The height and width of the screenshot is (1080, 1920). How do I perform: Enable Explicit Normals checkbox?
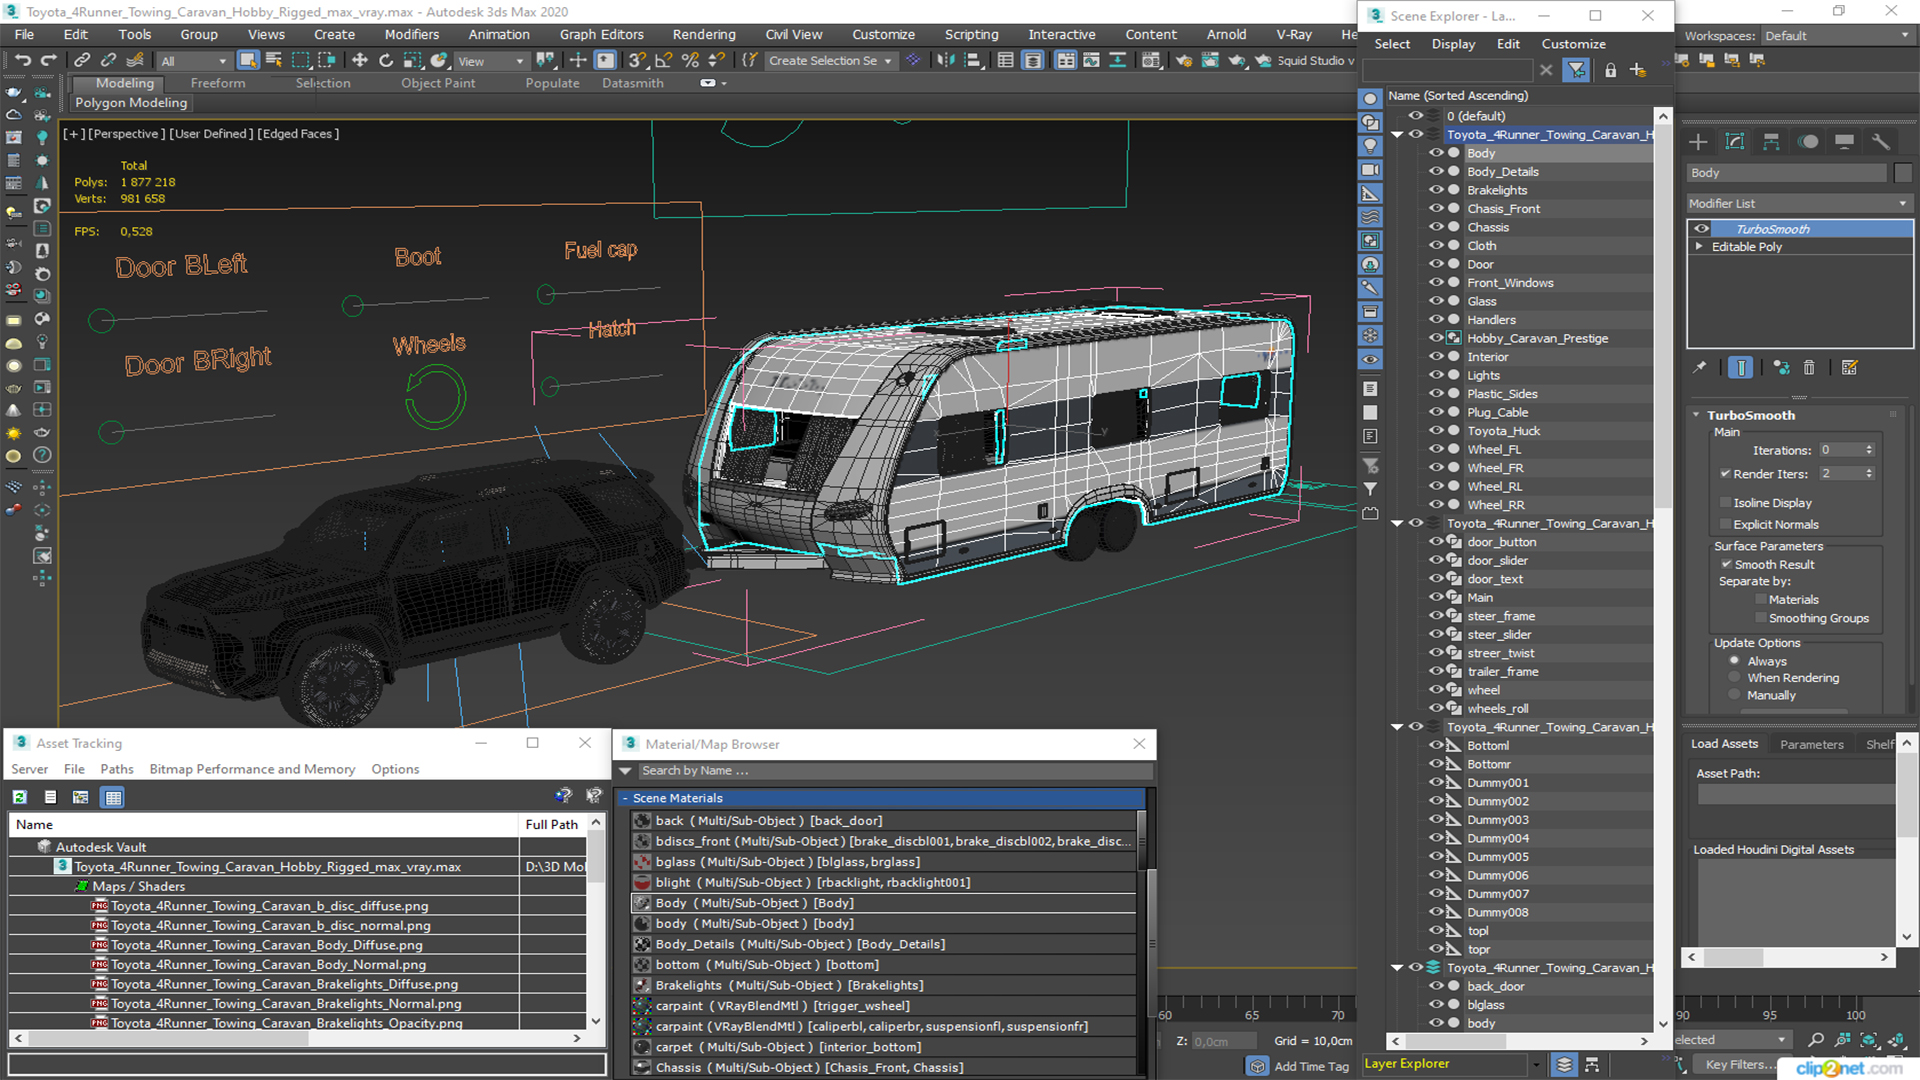[1725, 525]
